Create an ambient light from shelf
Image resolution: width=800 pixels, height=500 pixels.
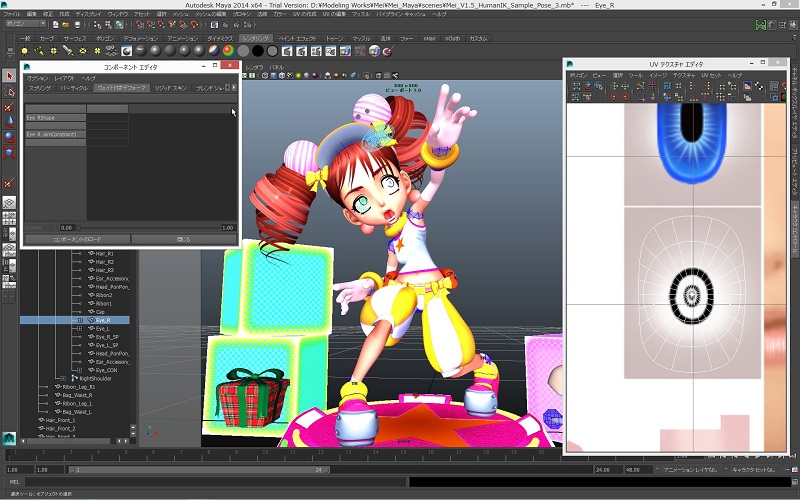[x=24, y=51]
